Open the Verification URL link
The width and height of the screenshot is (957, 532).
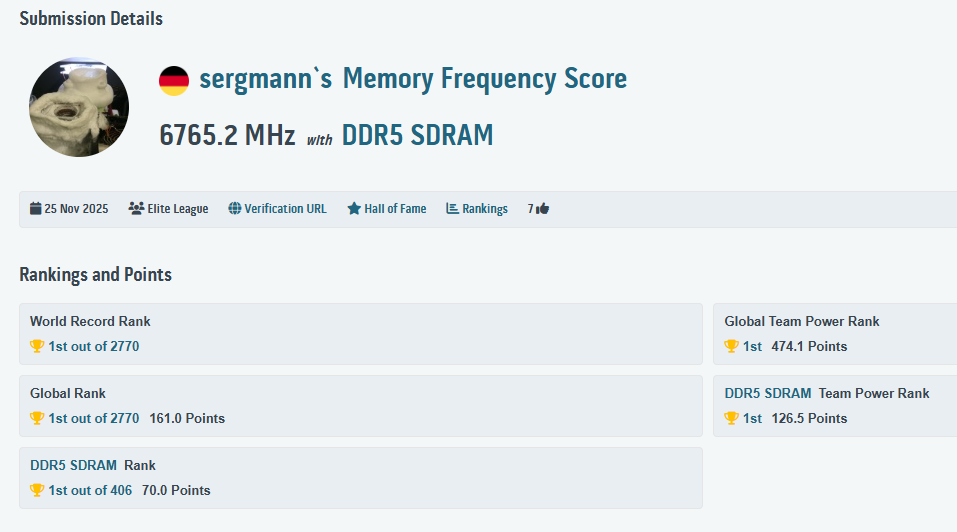[x=285, y=209]
